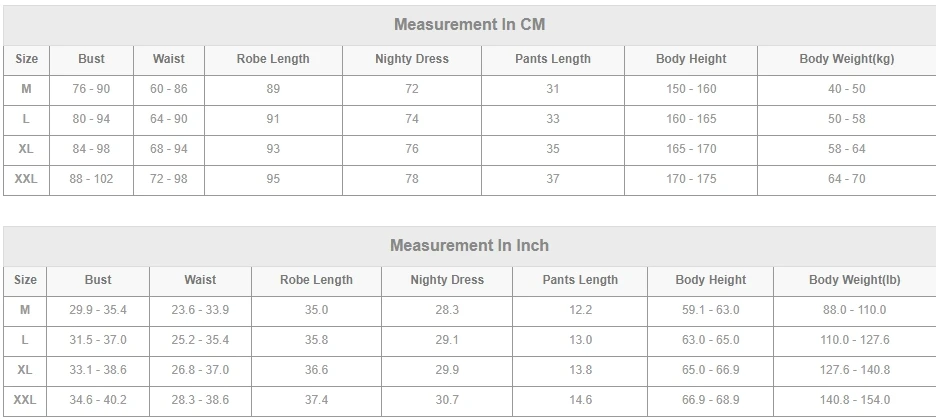The image size is (936, 419).
Task: Select the Robe Length header in CM table
Action: 273,59
